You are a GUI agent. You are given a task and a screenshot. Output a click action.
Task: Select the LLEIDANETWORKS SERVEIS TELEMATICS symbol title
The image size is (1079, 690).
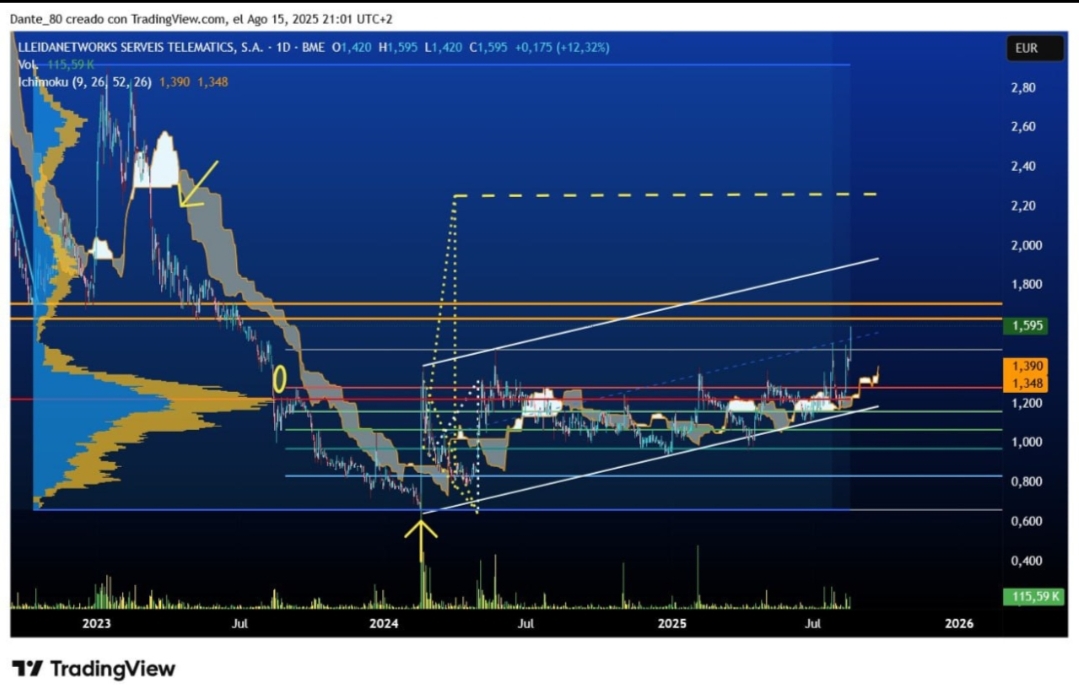tap(140, 47)
